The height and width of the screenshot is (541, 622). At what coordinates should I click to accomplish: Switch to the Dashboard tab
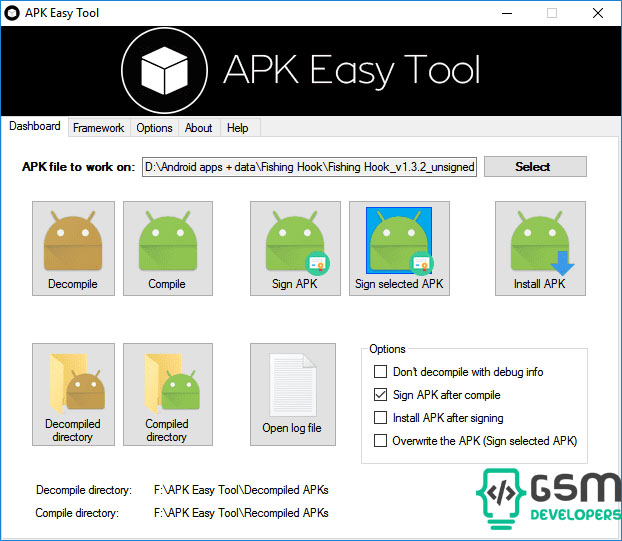pyautogui.click(x=35, y=126)
